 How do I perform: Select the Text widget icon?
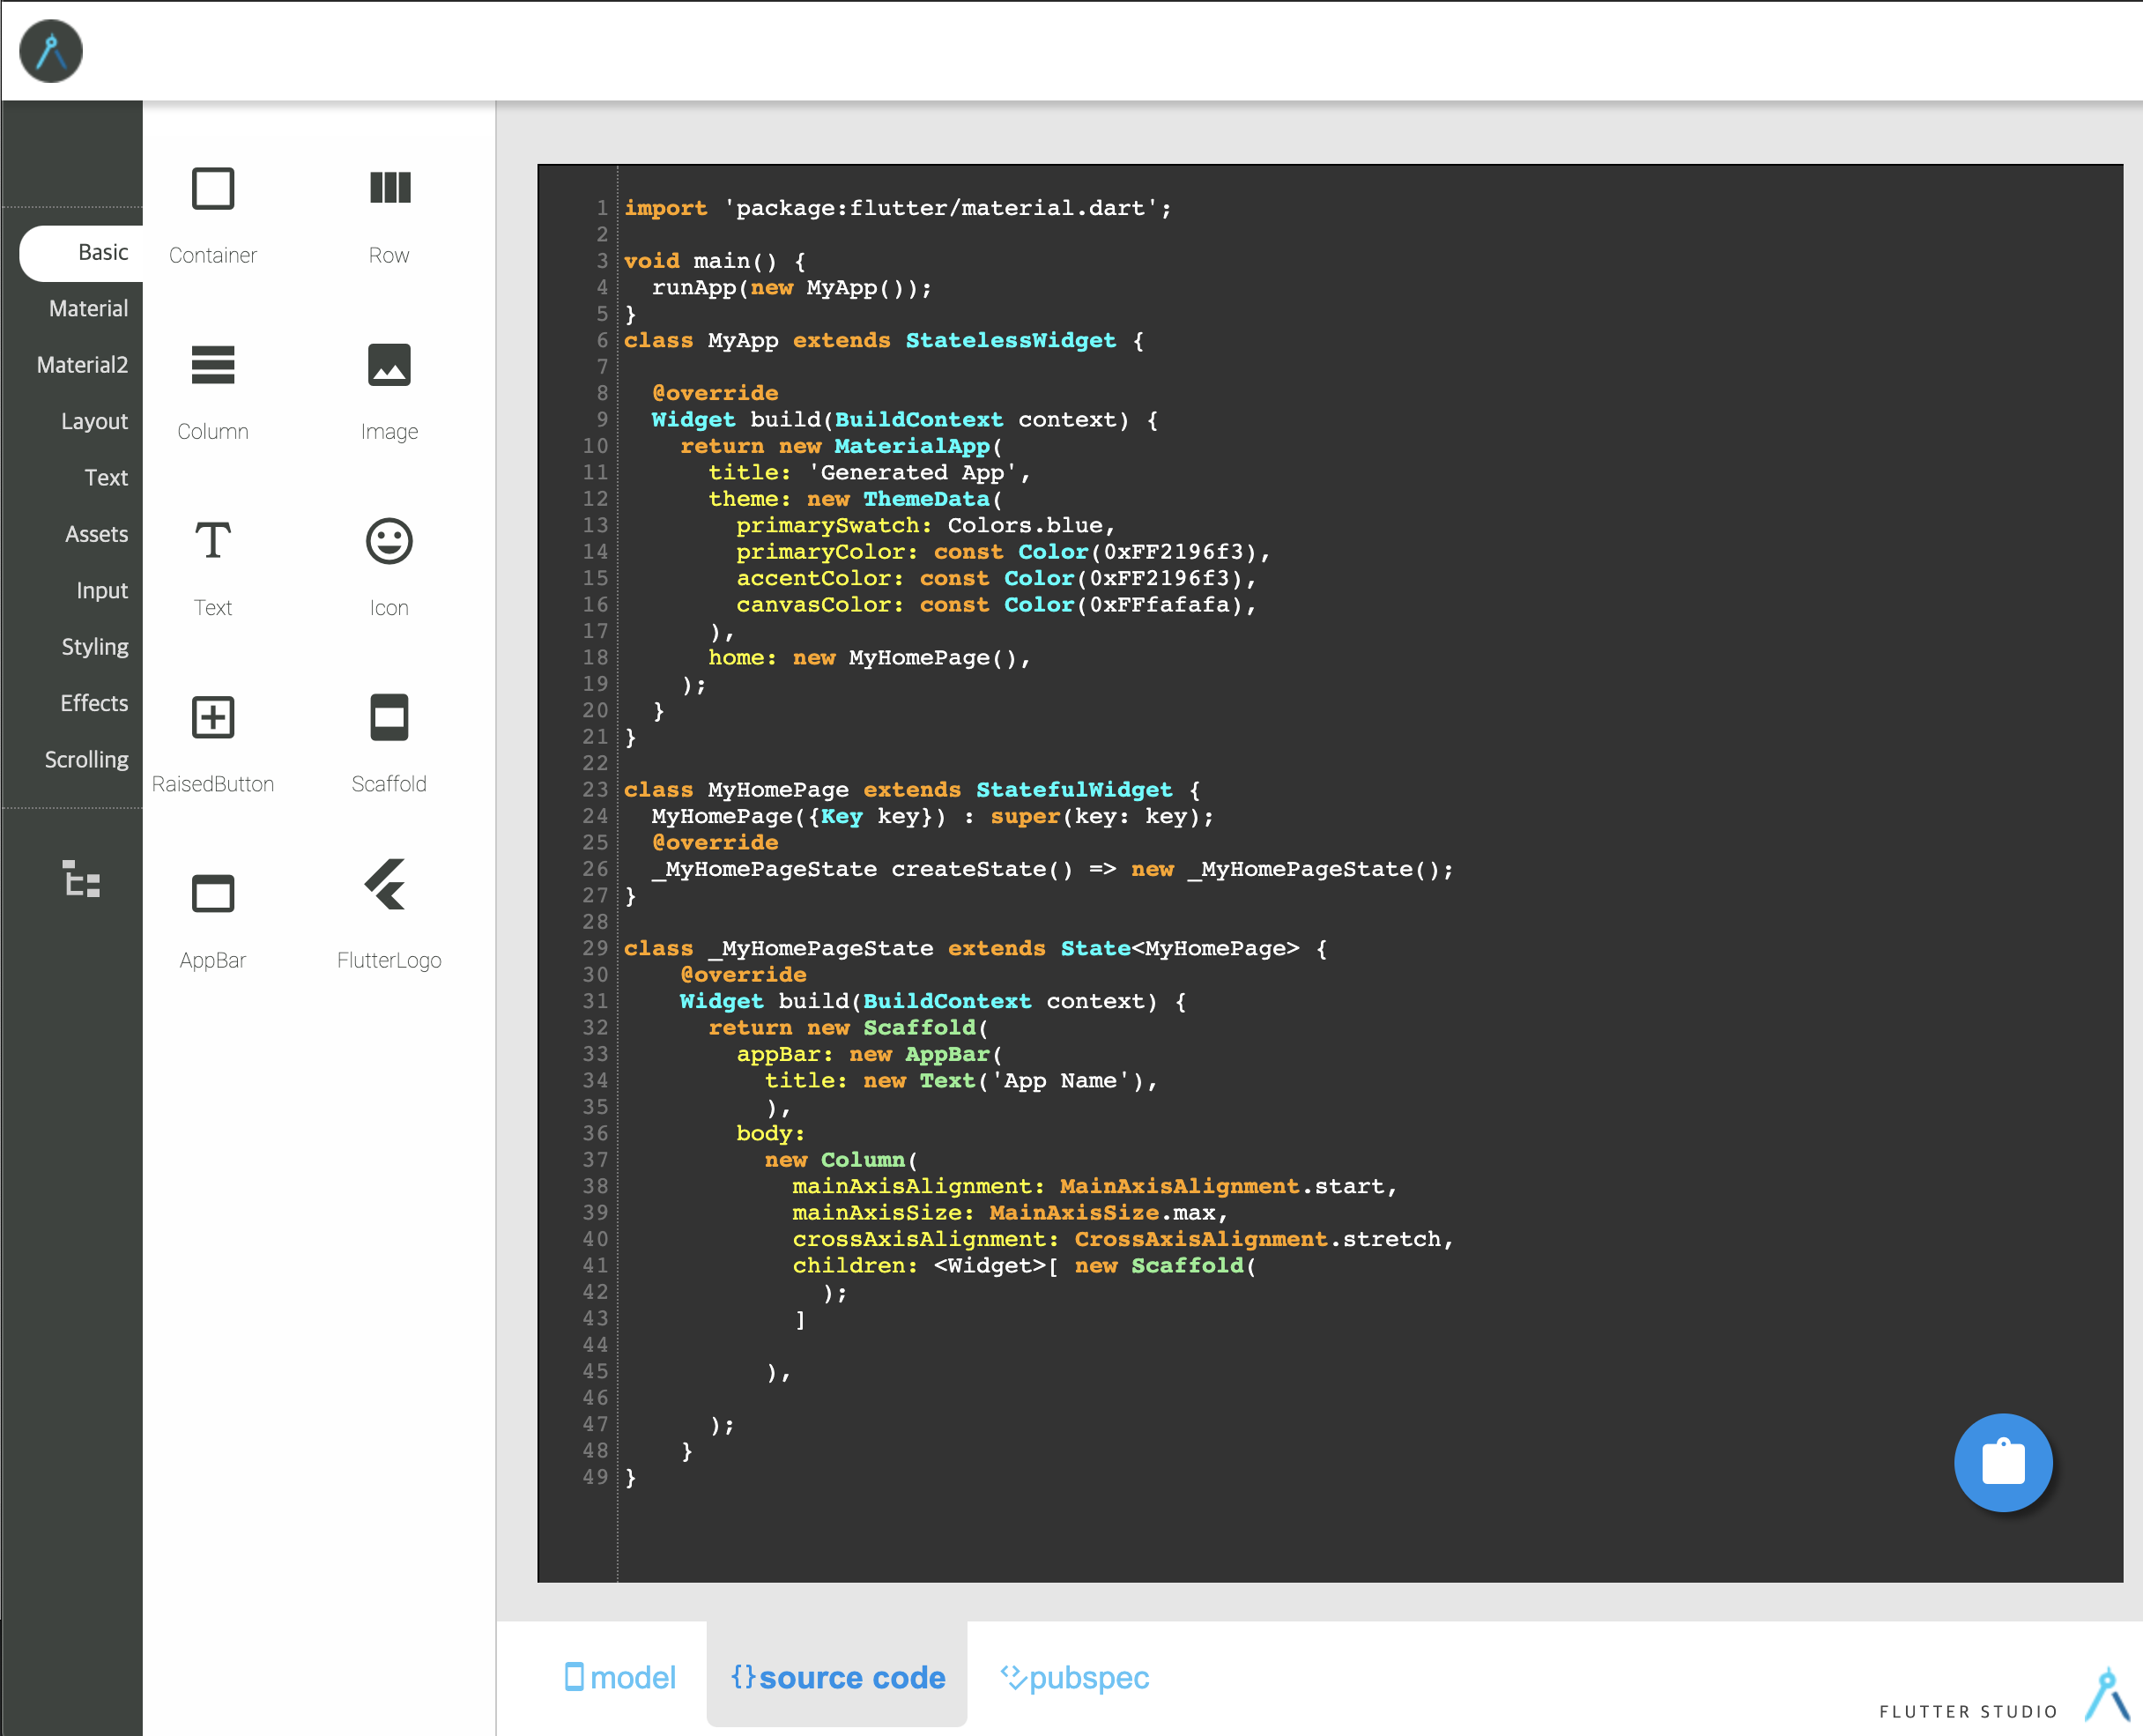(x=212, y=541)
